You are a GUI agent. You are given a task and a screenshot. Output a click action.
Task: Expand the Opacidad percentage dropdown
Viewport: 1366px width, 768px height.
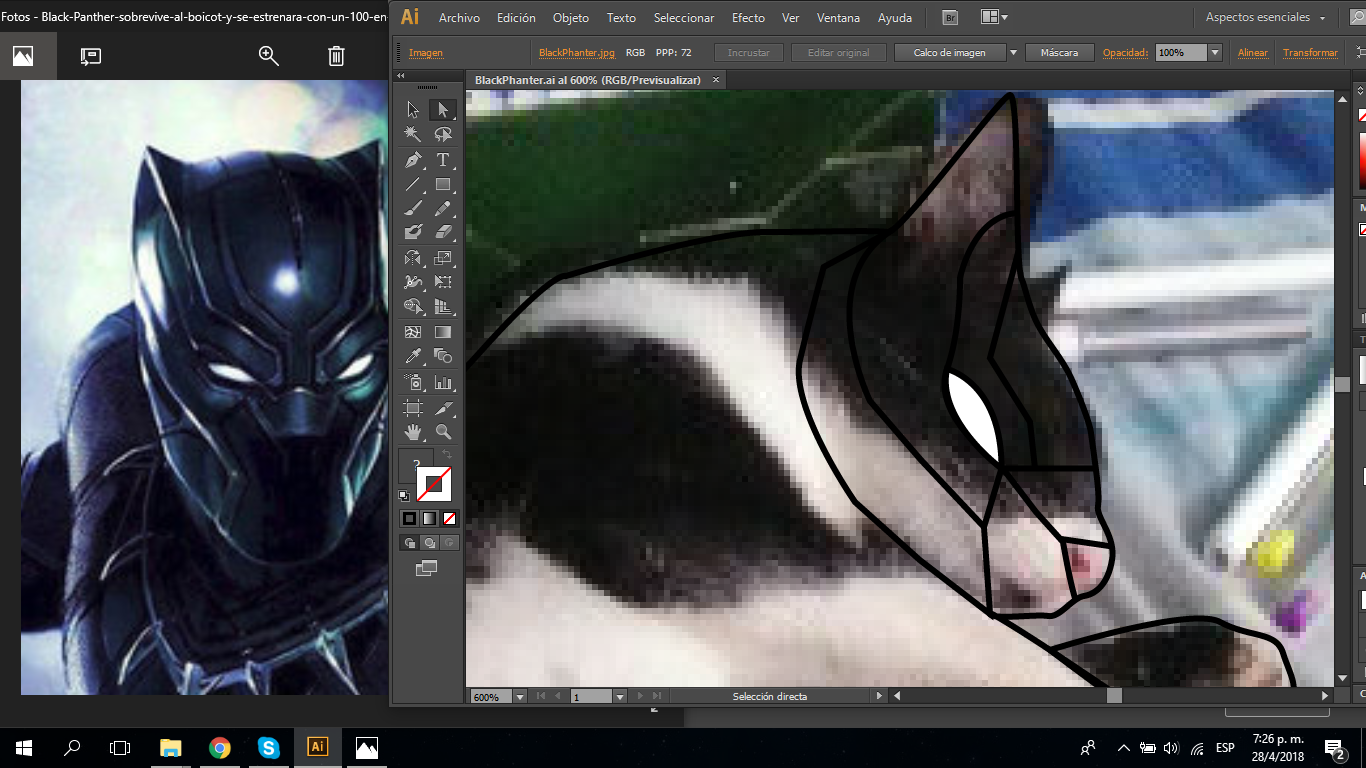coord(1215,53)
